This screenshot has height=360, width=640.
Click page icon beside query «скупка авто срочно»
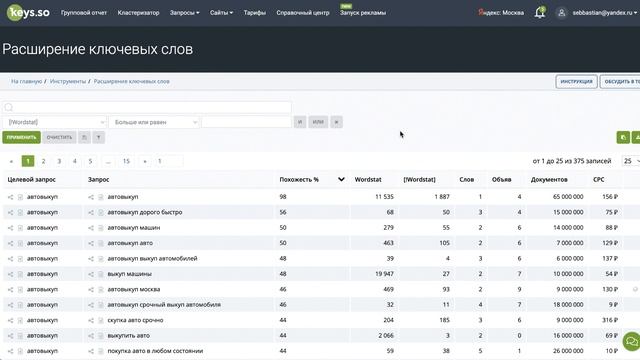point(100,321)
